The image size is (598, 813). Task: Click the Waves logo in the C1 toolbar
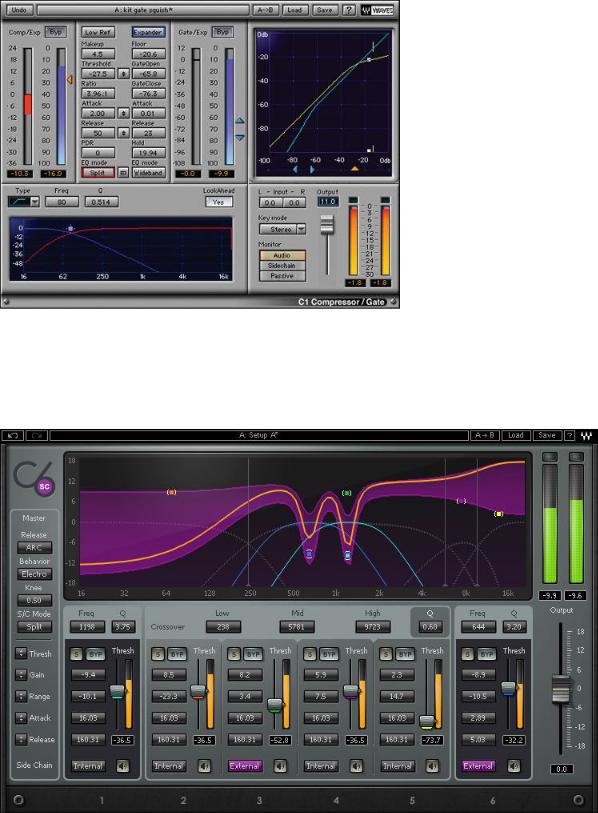(x=378, y=10)
